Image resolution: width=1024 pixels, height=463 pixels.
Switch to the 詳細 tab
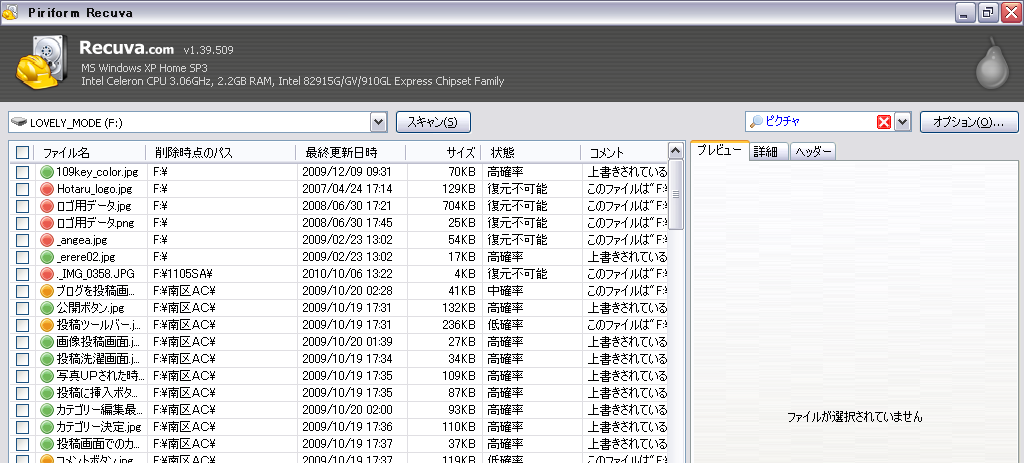point(769,152)
